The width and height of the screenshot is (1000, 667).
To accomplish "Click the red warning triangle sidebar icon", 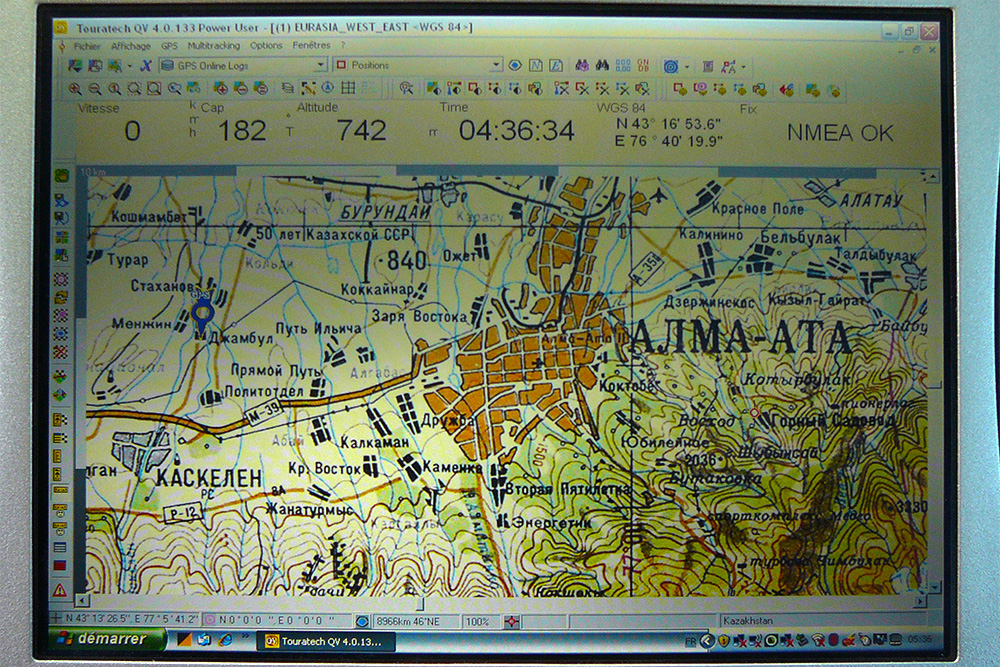I will (60, 590).
